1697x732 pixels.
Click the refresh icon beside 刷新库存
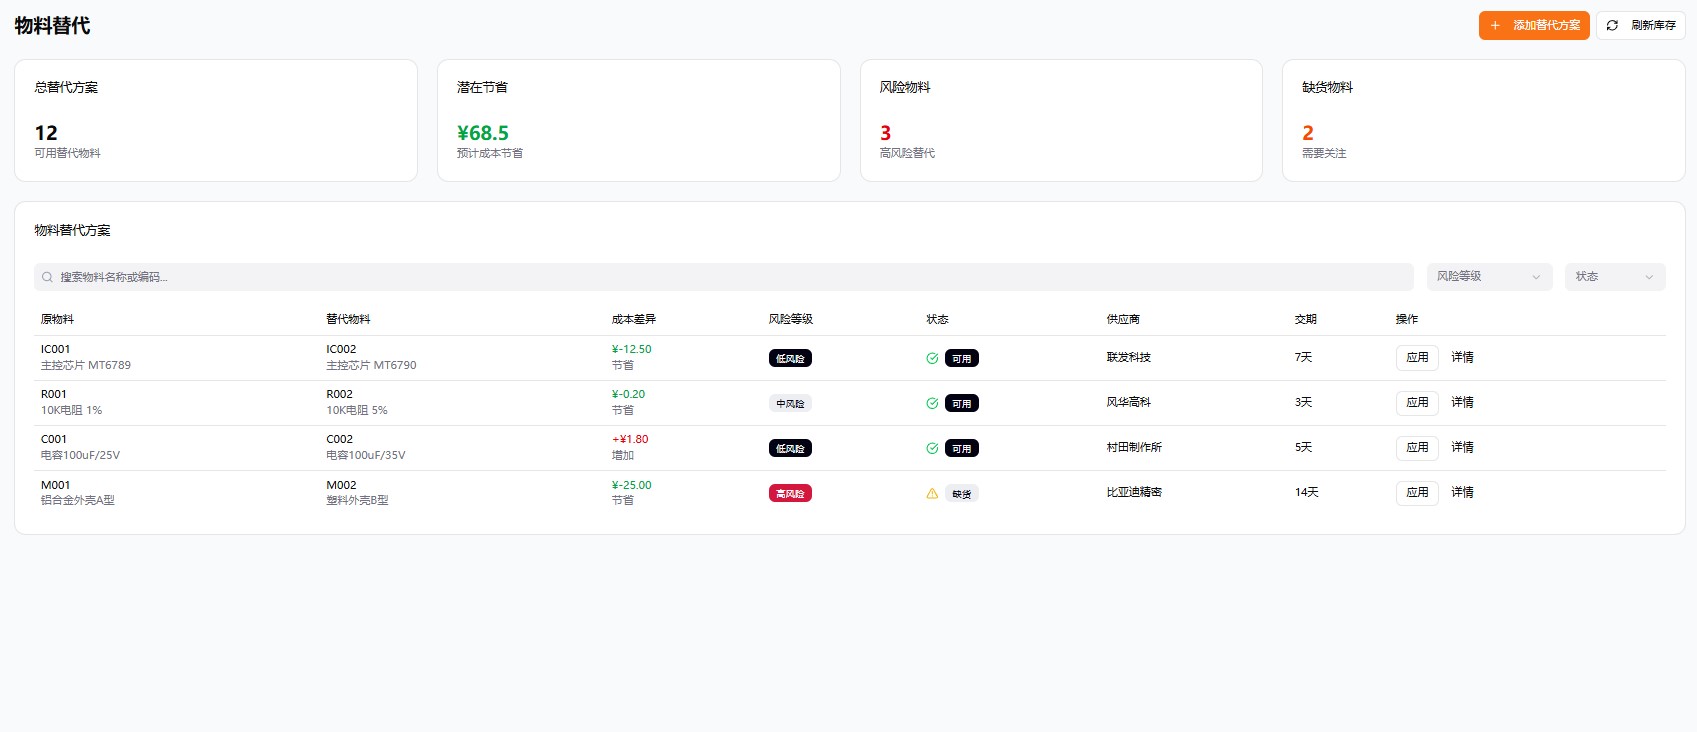pos(1612,25)
